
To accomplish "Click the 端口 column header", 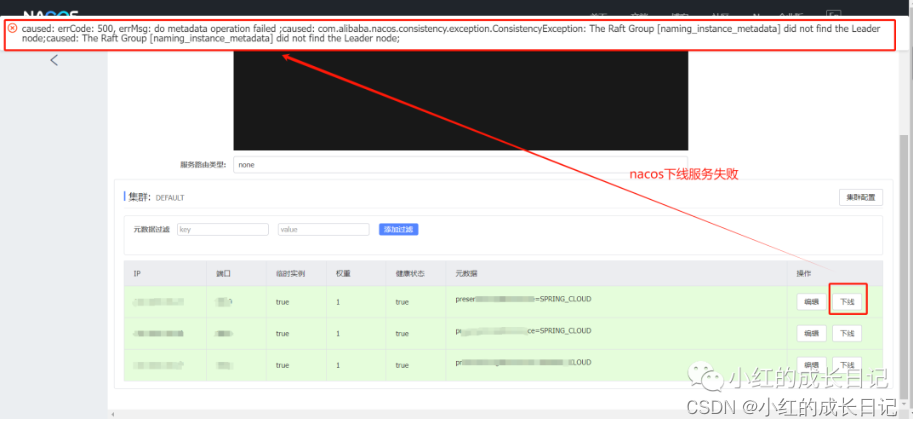I will [237, 274].
